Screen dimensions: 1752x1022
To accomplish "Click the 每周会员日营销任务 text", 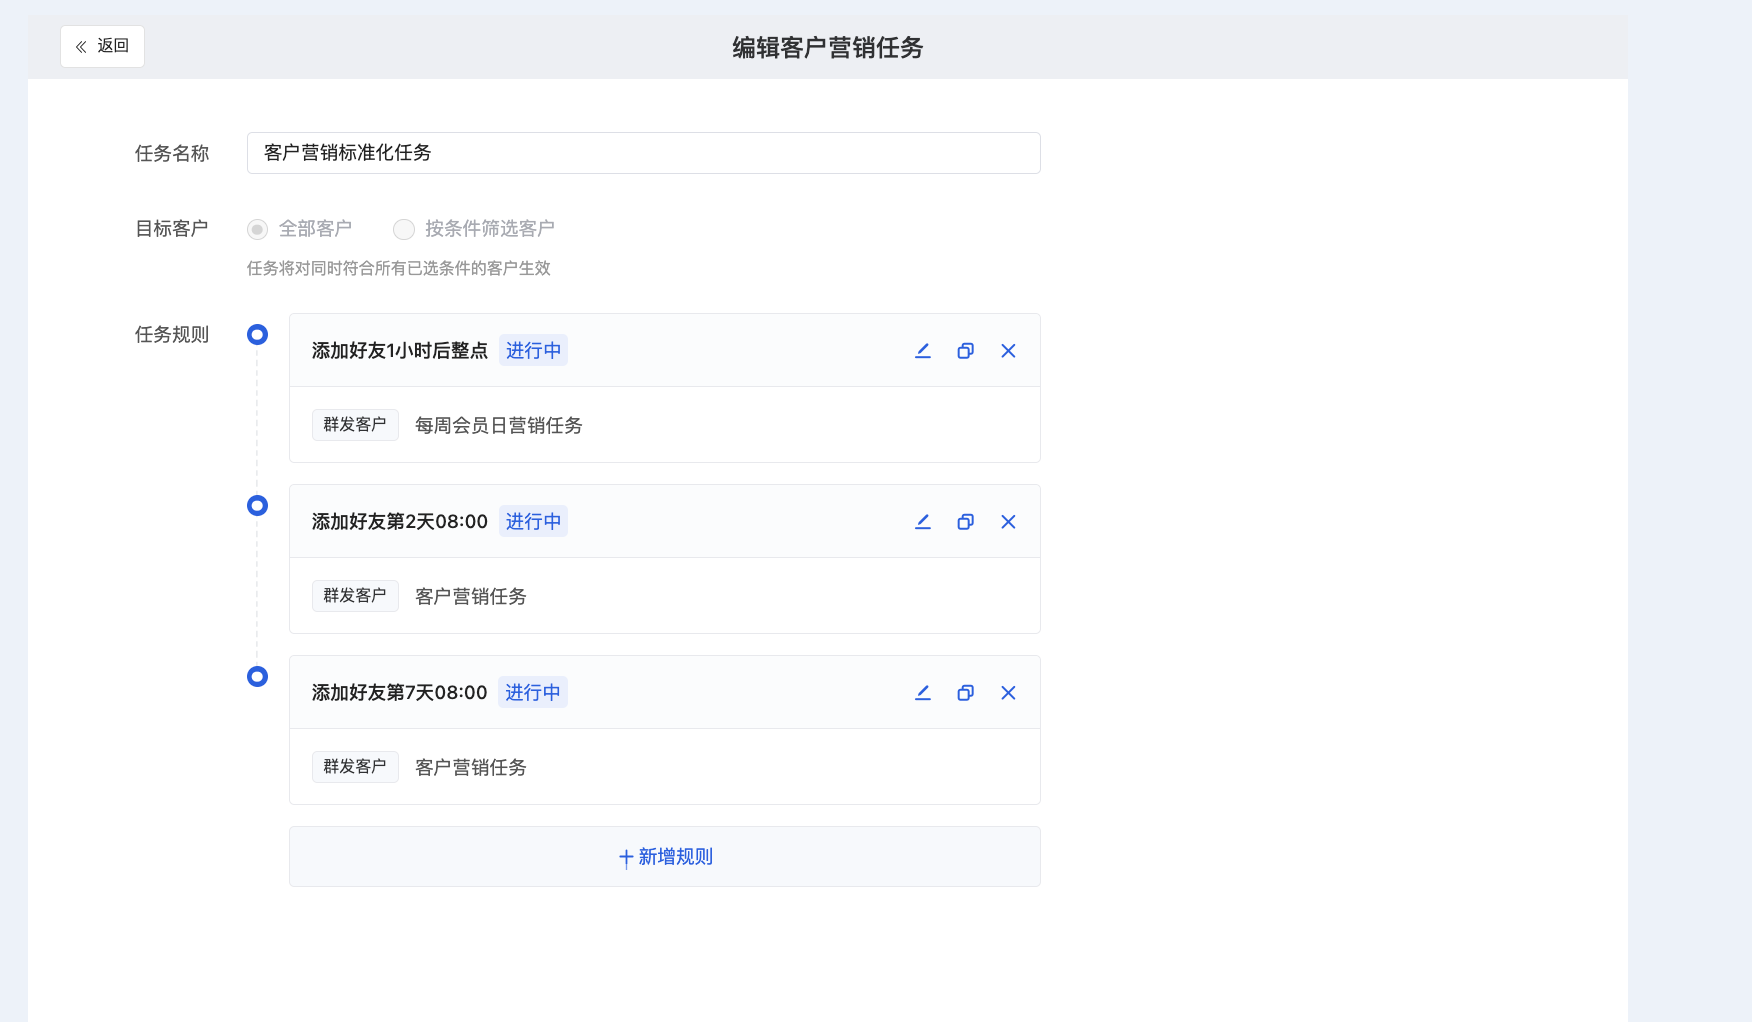I will (498, 425).
